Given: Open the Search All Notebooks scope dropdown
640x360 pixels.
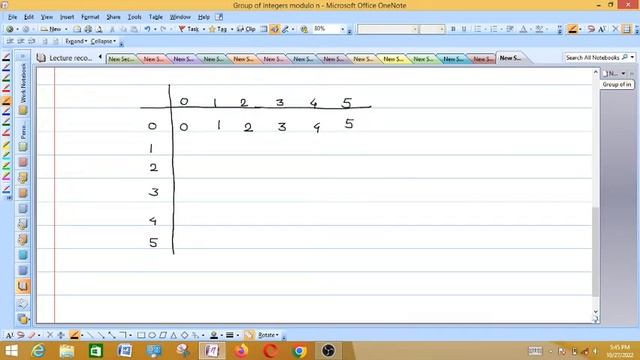Looking at the screenshot, I should [632, 58].
